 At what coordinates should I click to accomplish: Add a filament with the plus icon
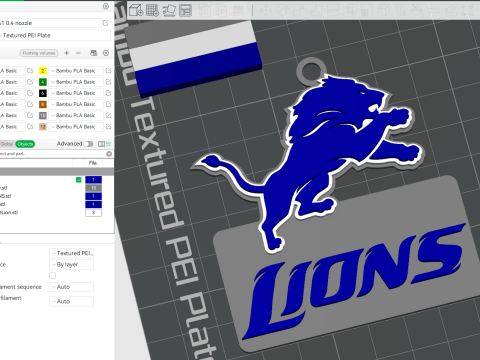[67, 53]
